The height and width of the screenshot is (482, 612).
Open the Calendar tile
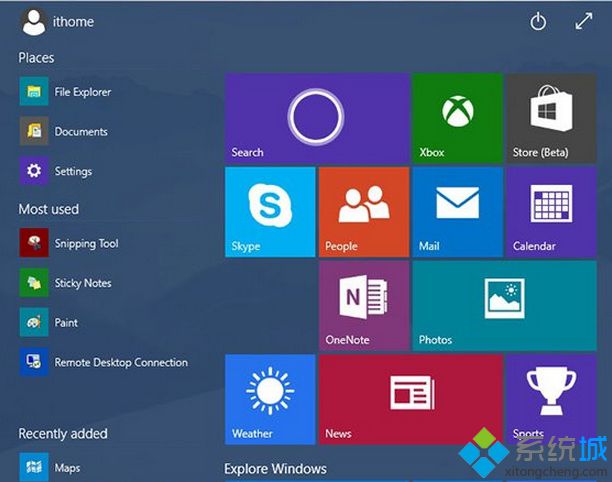pos(551,212)
